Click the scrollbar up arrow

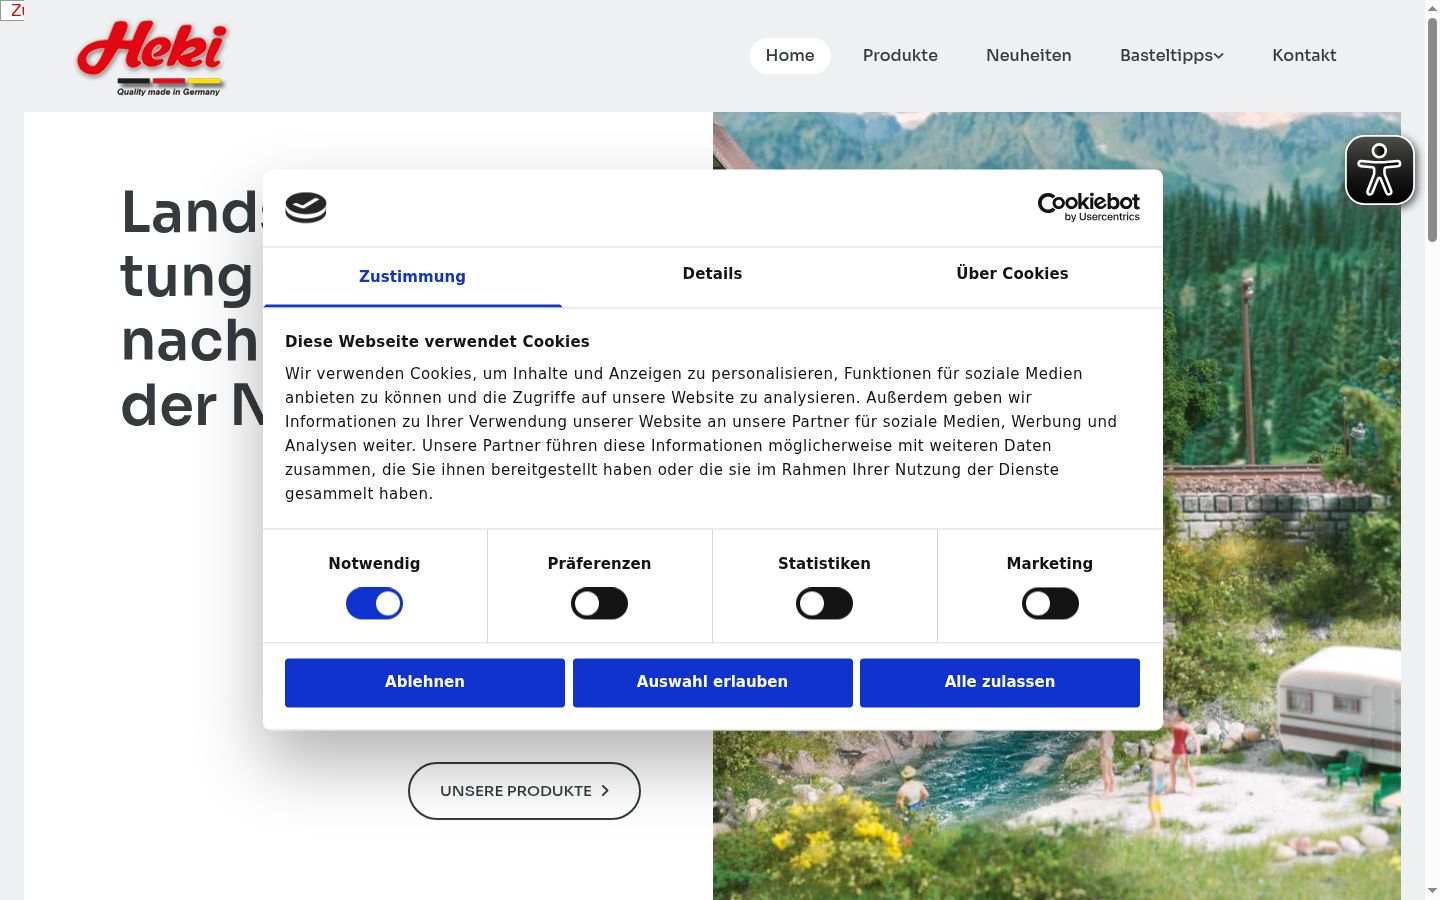(1432, 8)
